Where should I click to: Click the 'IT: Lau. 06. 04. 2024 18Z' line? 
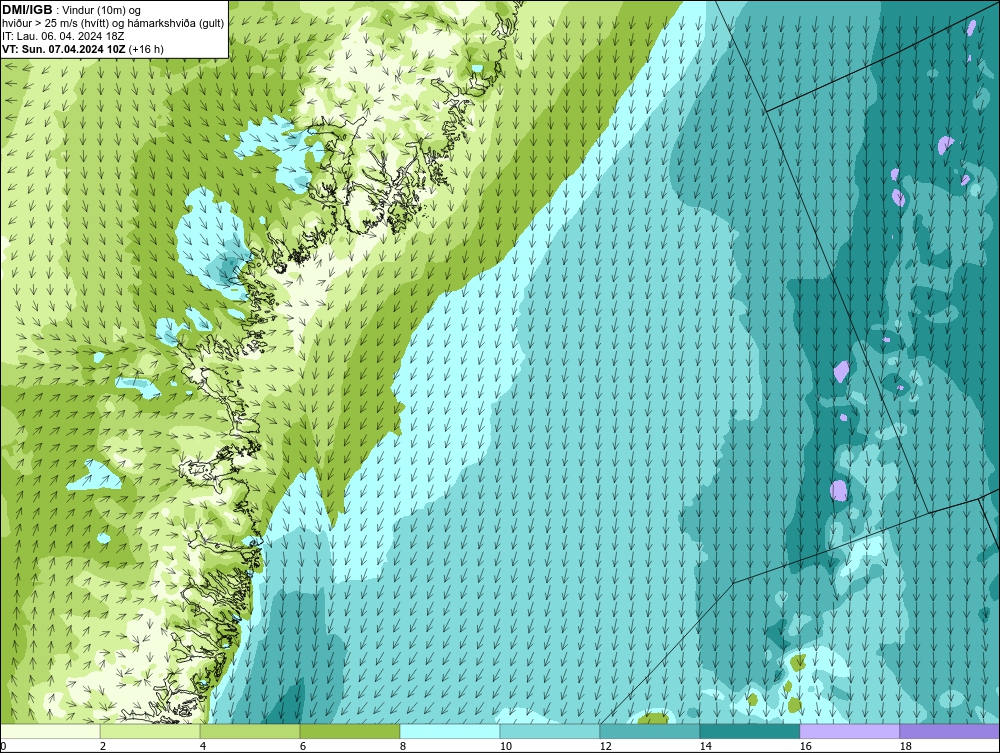63,36
